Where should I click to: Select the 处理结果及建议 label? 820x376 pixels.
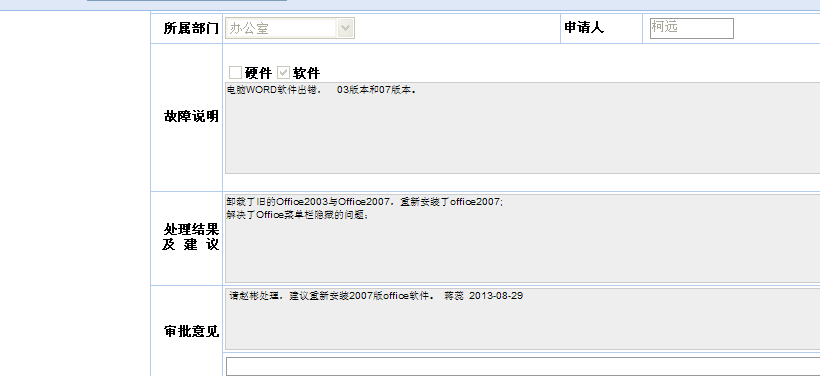191,237
